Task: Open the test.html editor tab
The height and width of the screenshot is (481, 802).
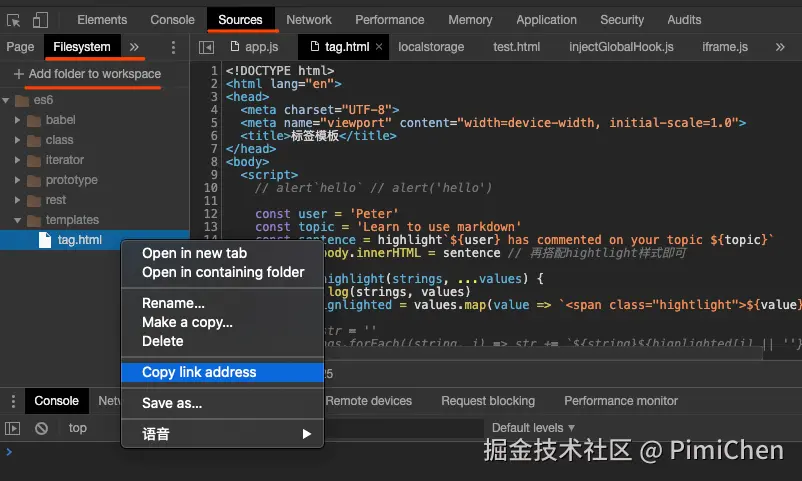Action: coord(517,47)
